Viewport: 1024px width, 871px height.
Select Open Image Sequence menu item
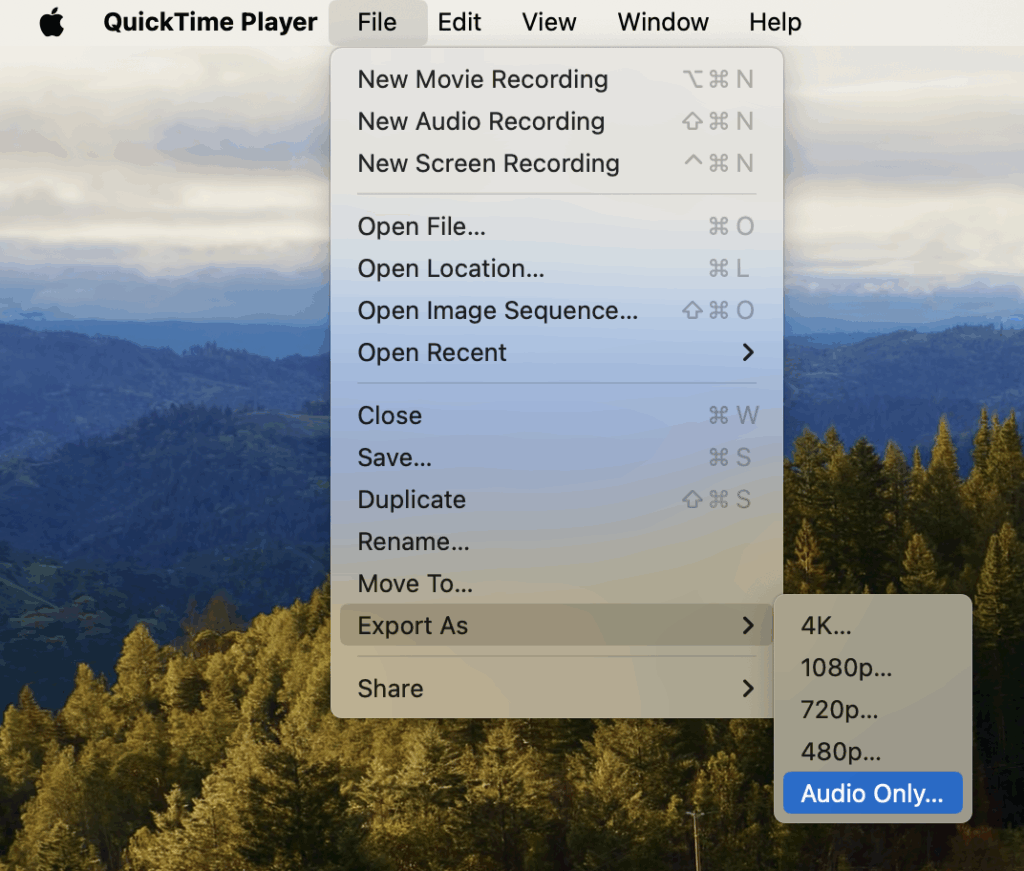click(x=556, y=311)
